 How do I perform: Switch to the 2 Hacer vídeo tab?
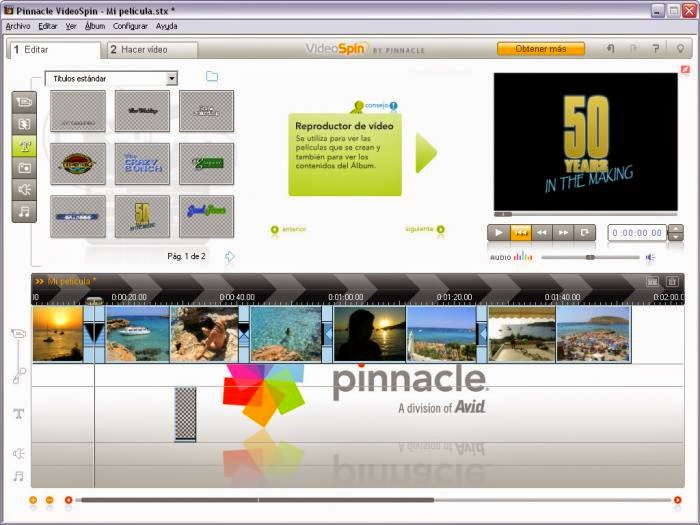[x=152, y=50]
